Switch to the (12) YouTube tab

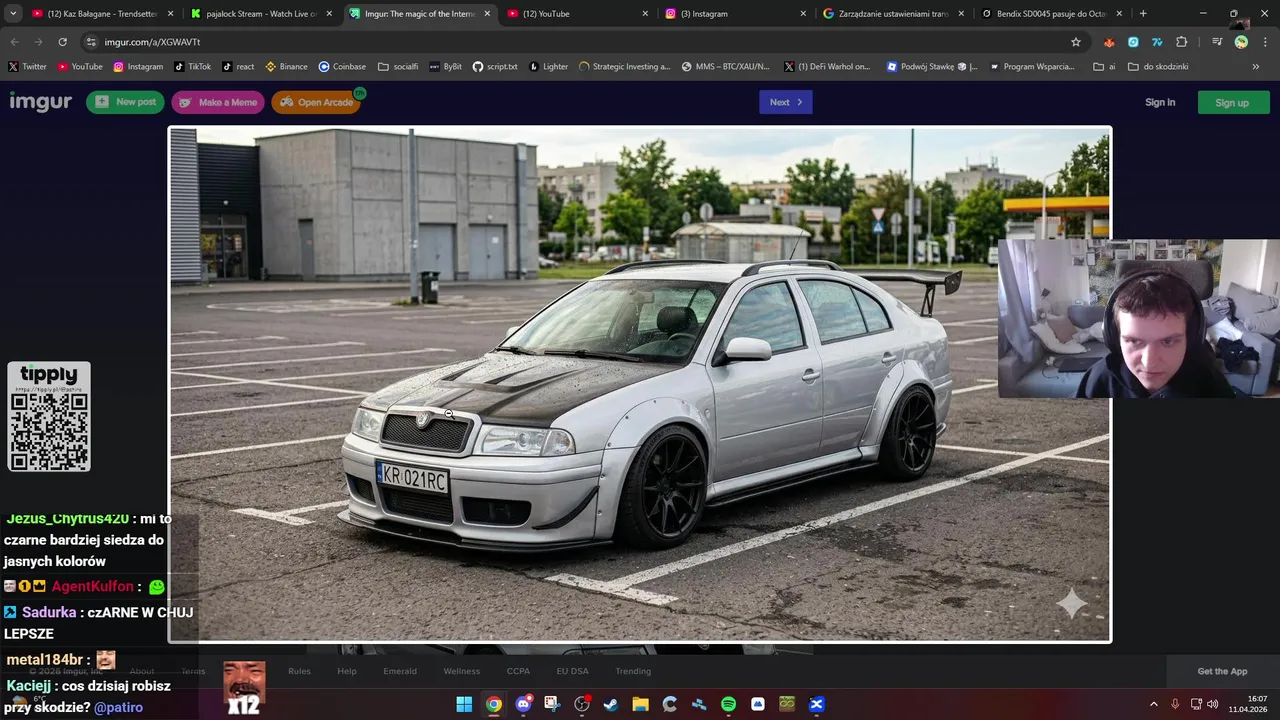tap(576, 14)
